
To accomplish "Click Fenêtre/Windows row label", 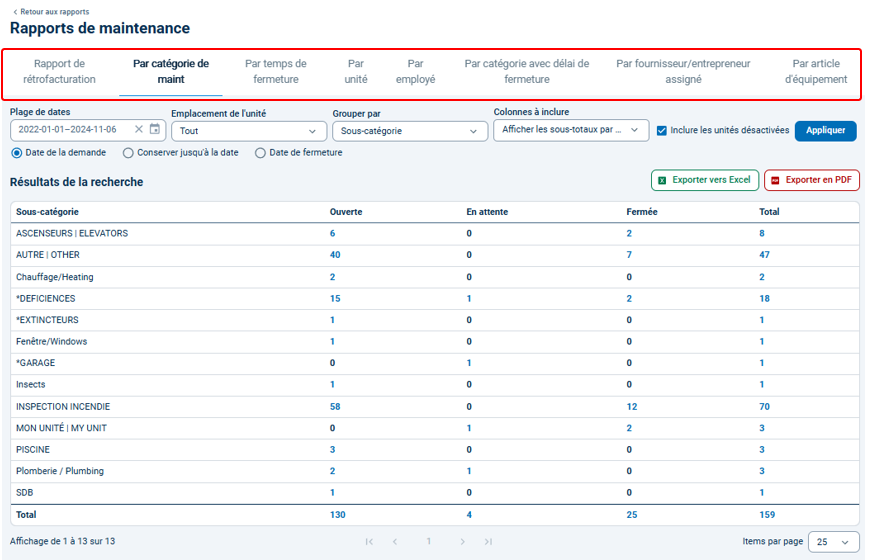I will pos(52,342).
